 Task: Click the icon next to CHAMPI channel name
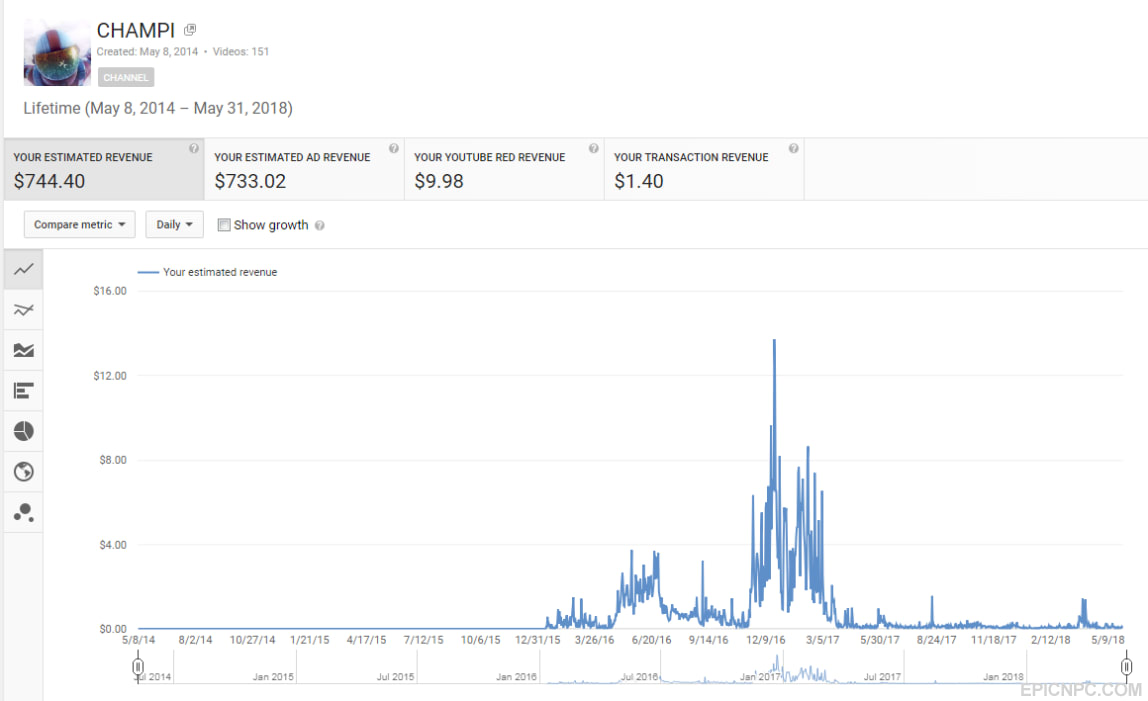pos(190,30)
